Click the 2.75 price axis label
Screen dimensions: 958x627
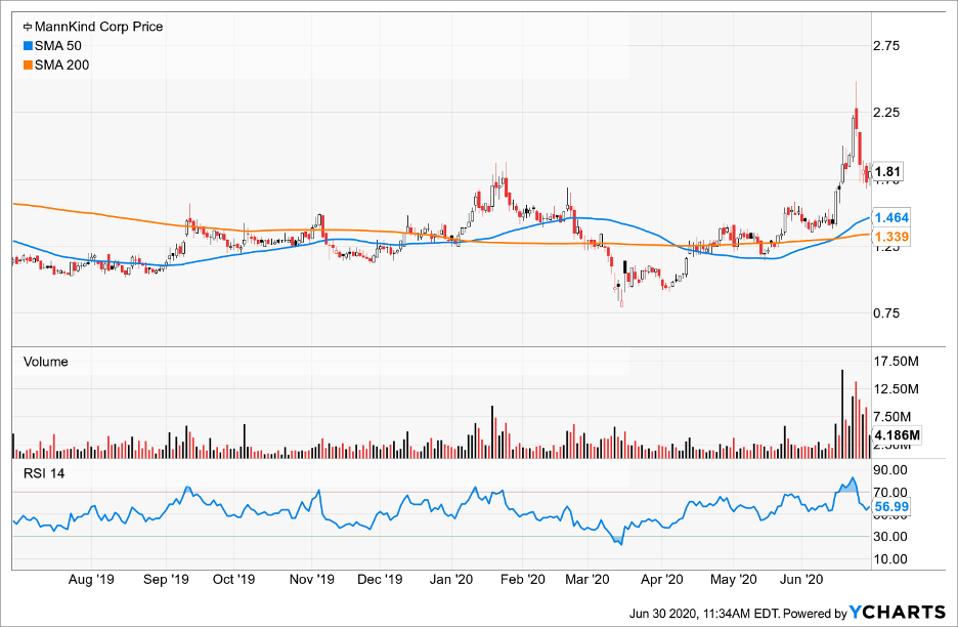887,46
